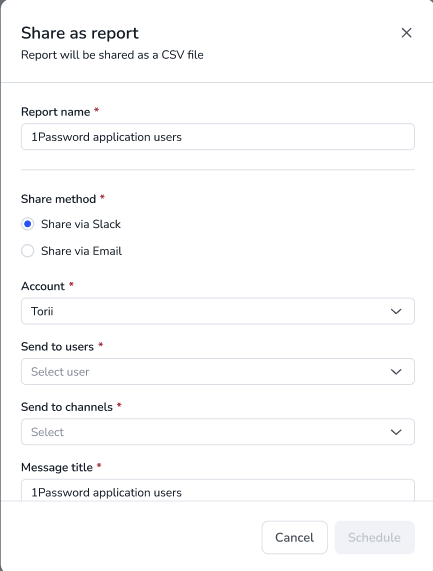Select the Share via Slack radio button
The height and width of the screenshot is (571, 433).
pos(28,224)
